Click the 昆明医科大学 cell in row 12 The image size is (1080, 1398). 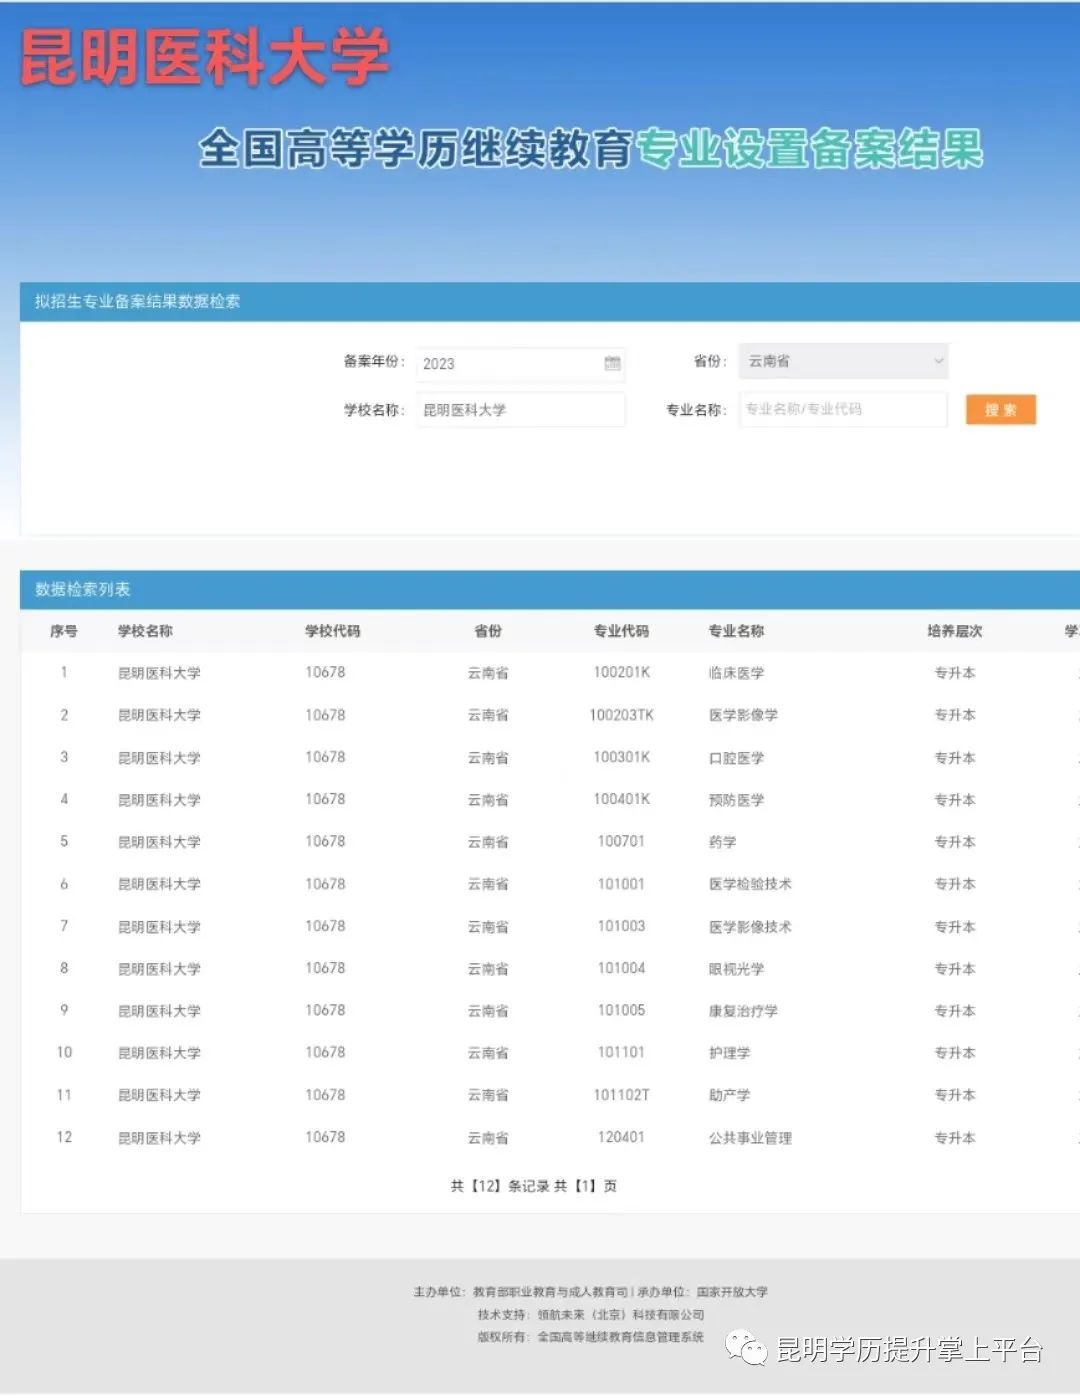(159, 1138)
